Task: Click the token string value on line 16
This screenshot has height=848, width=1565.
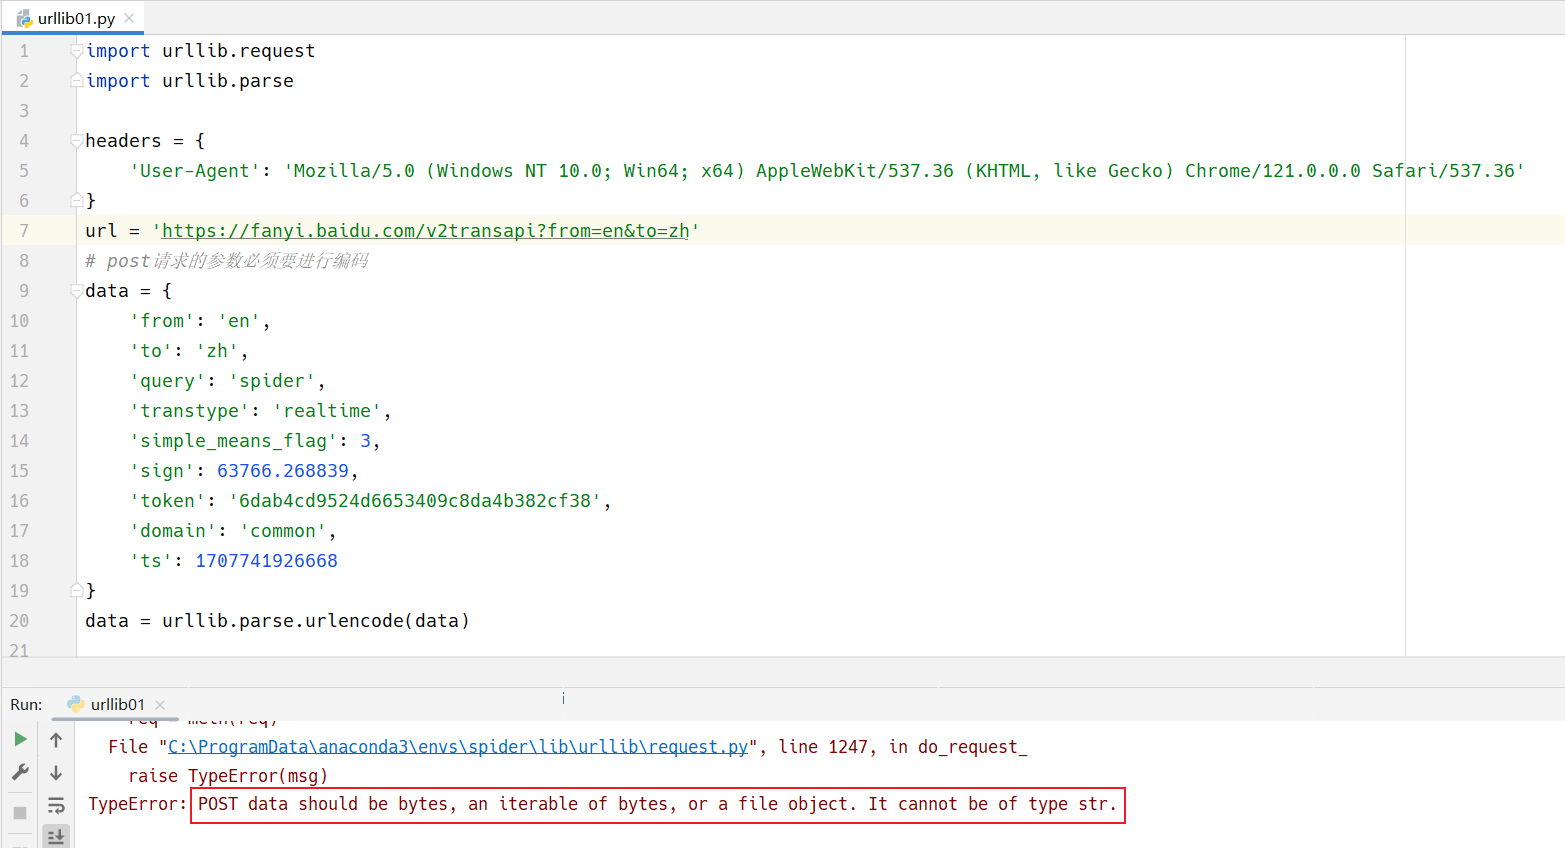Action: click(415, 501)
